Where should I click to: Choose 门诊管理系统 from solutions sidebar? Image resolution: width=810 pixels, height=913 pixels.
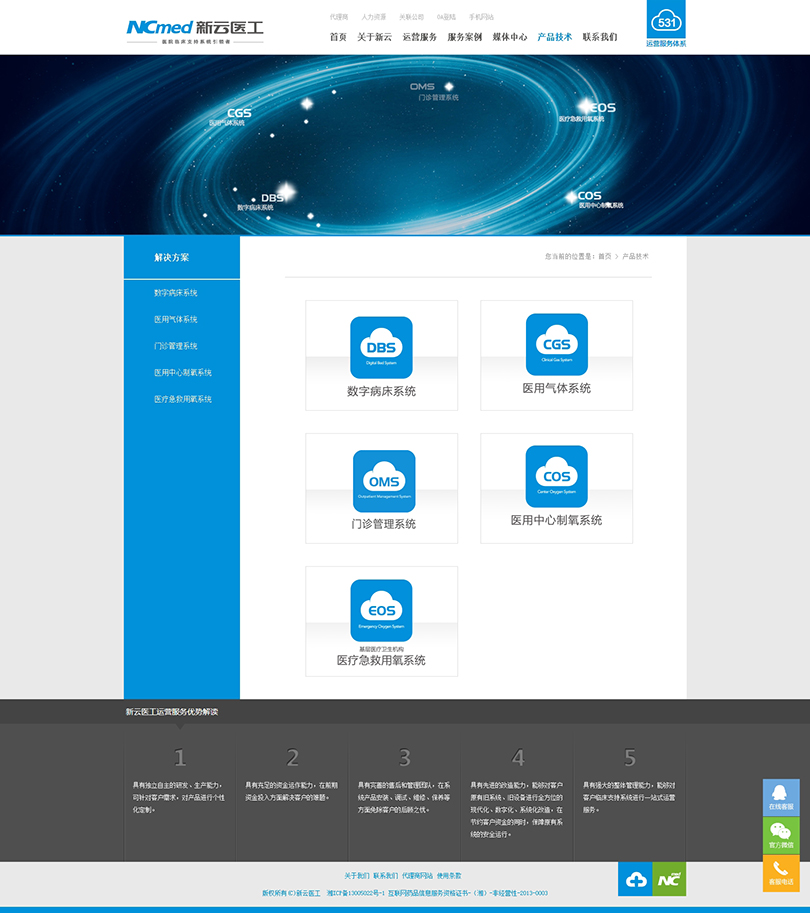176,346
